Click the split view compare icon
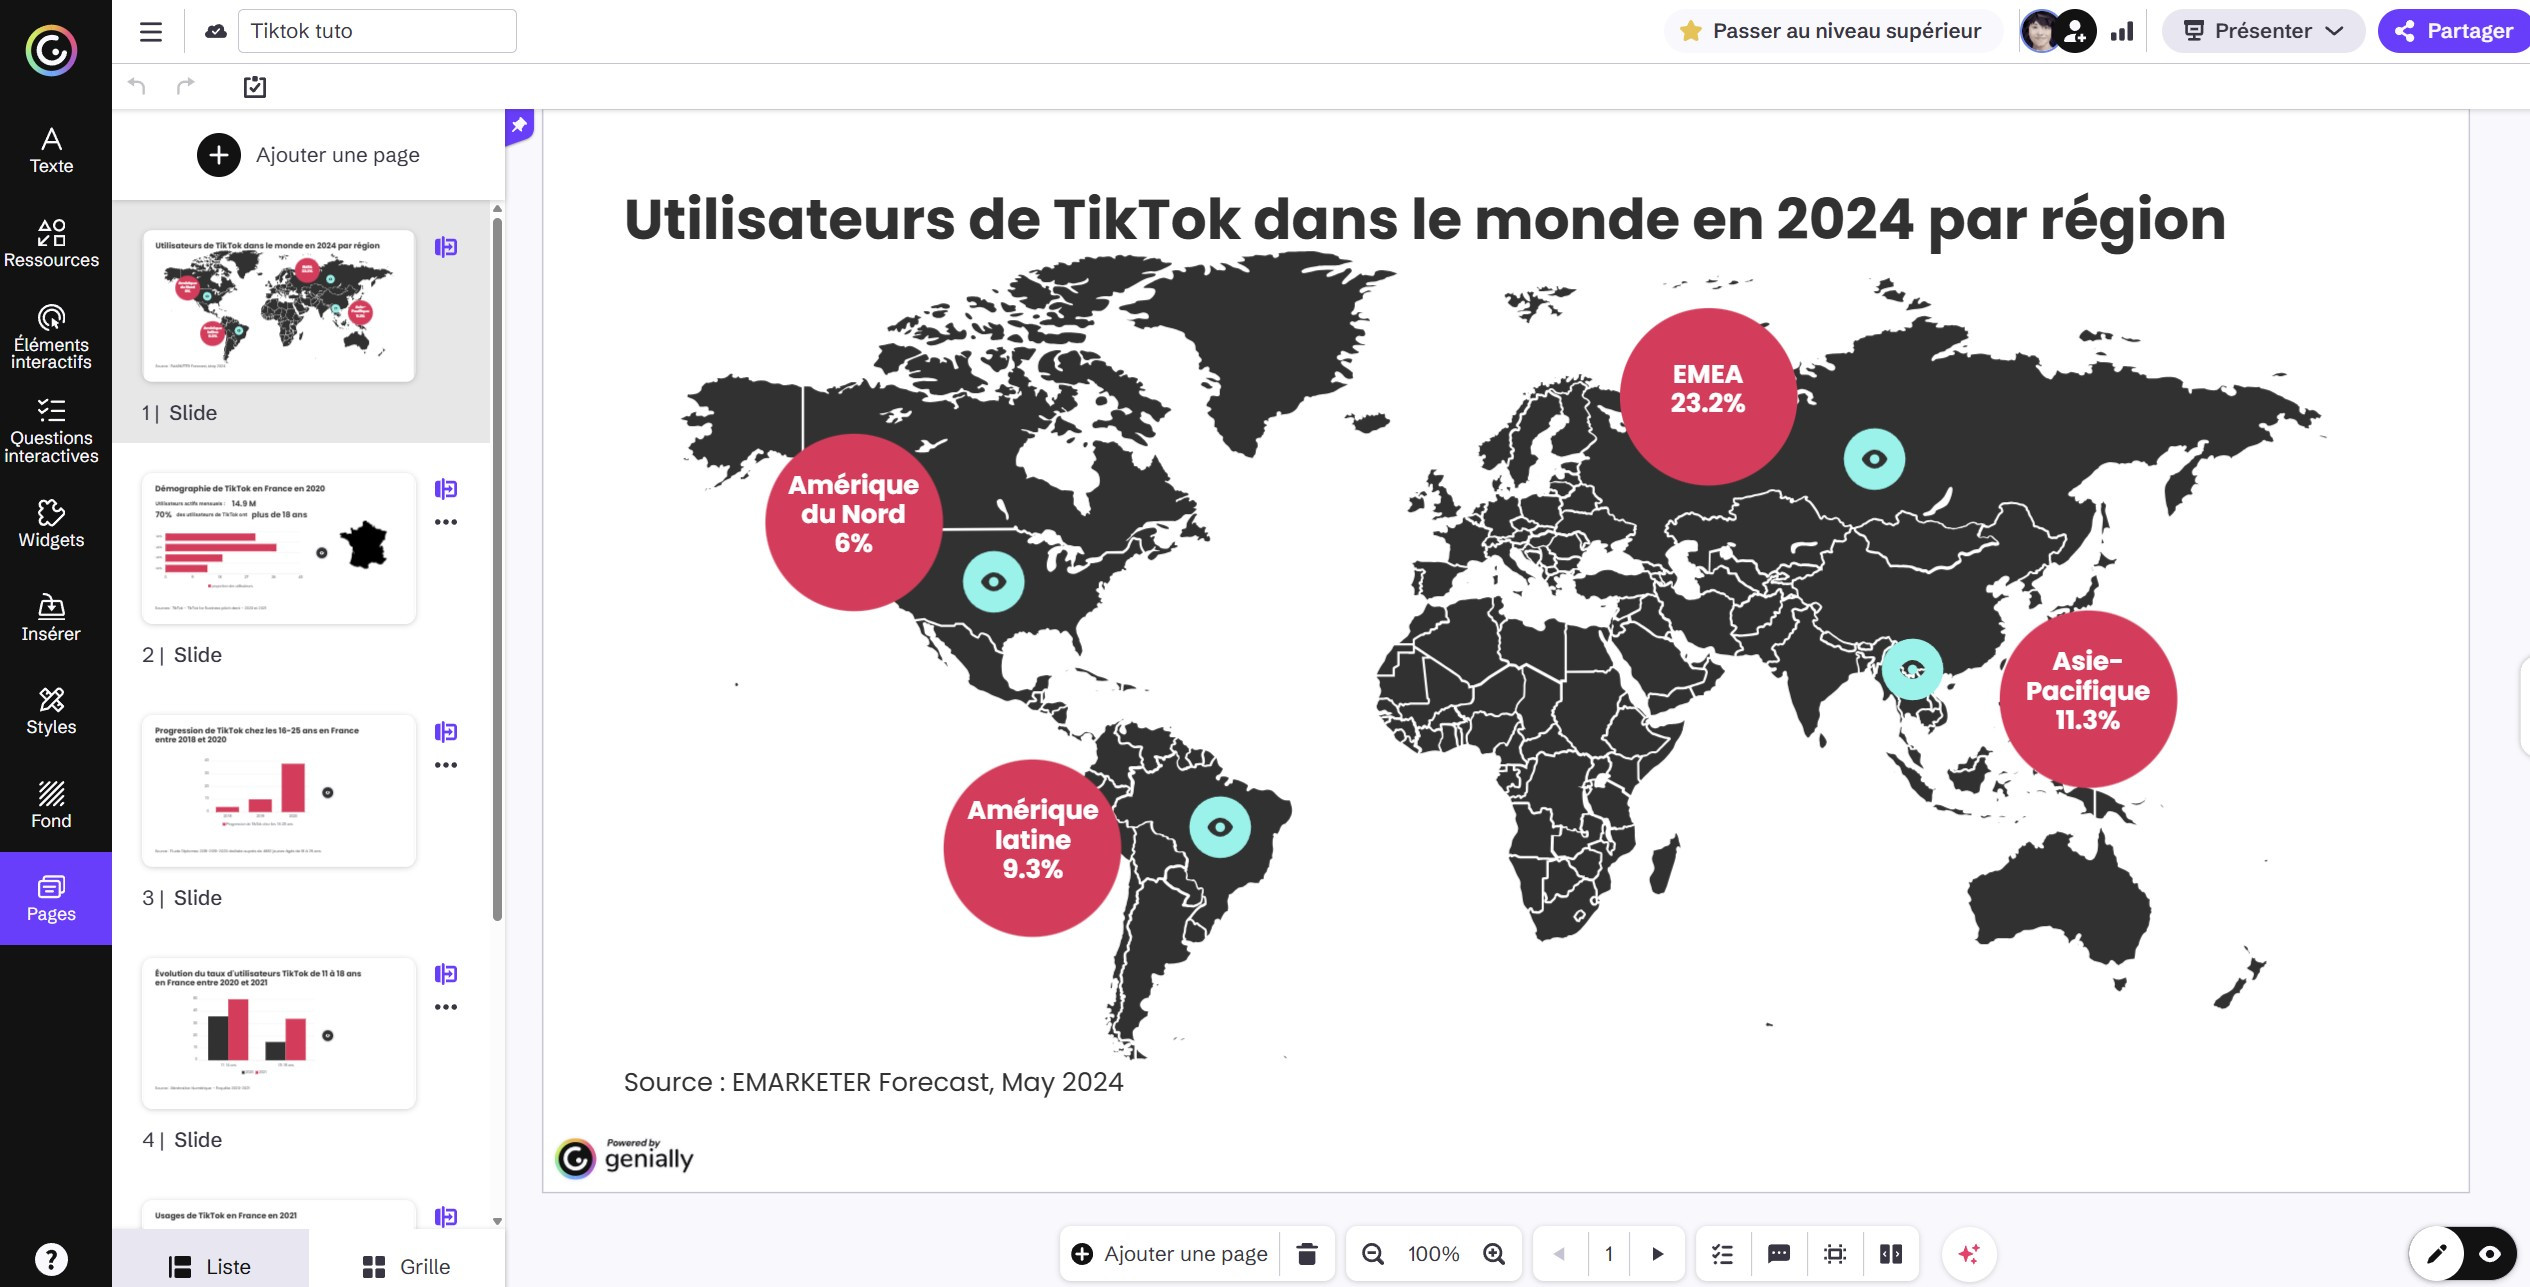Screen dimensions: 2530x1287 pos(1891,1254)
